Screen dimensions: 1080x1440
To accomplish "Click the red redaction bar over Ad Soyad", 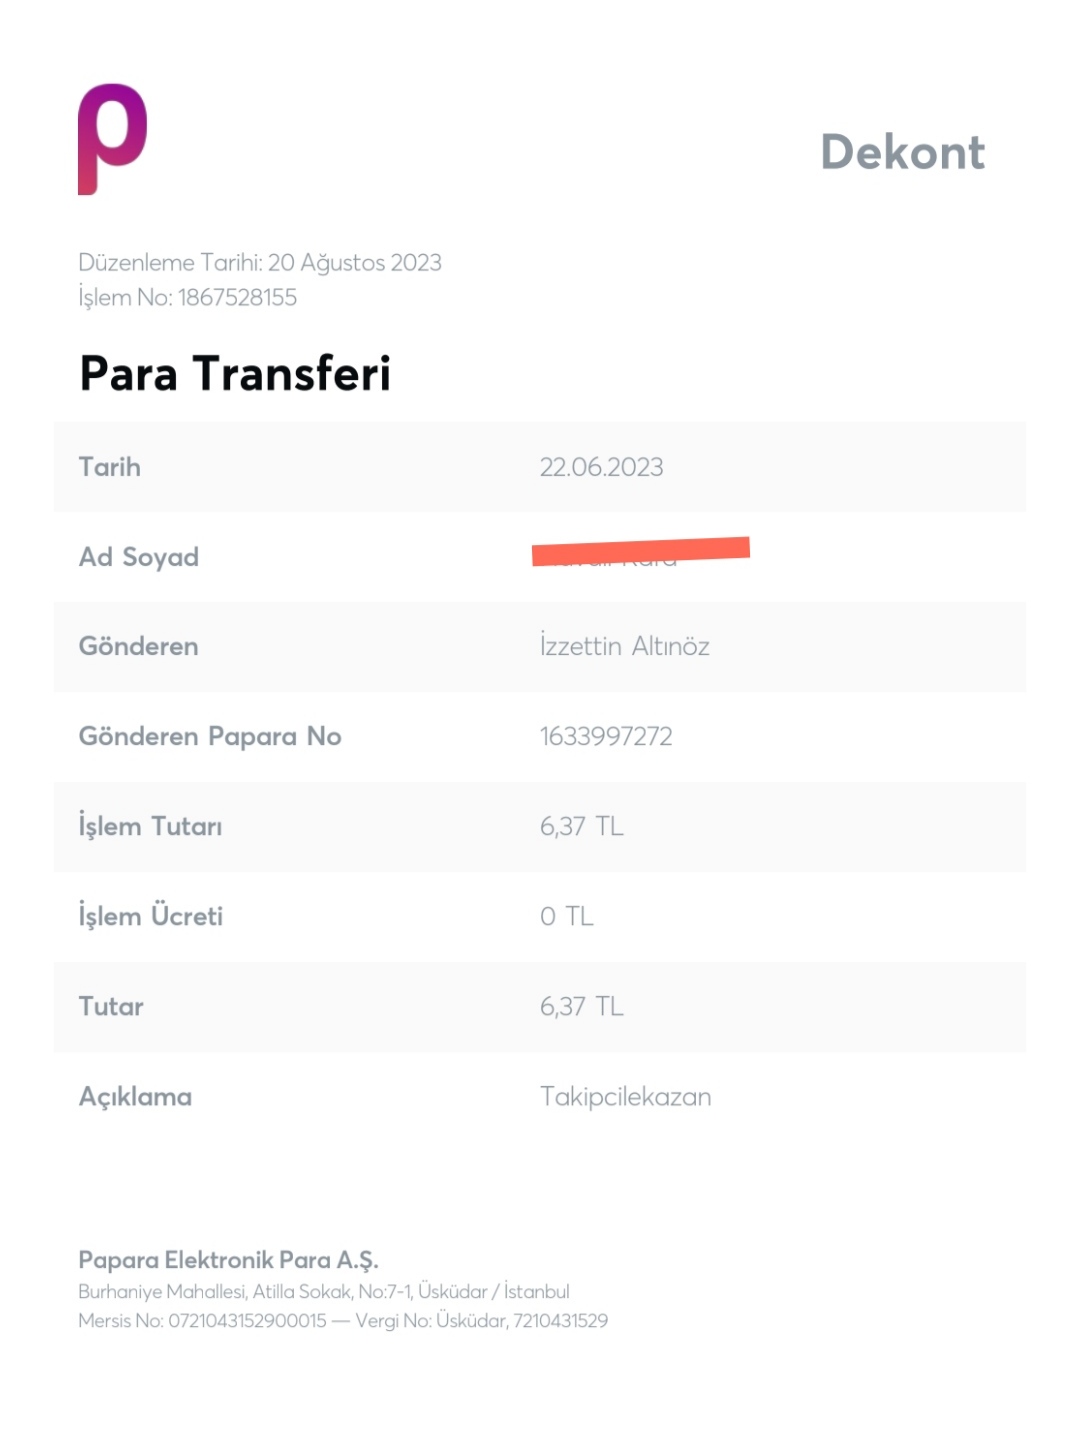I will coord(641,551).
